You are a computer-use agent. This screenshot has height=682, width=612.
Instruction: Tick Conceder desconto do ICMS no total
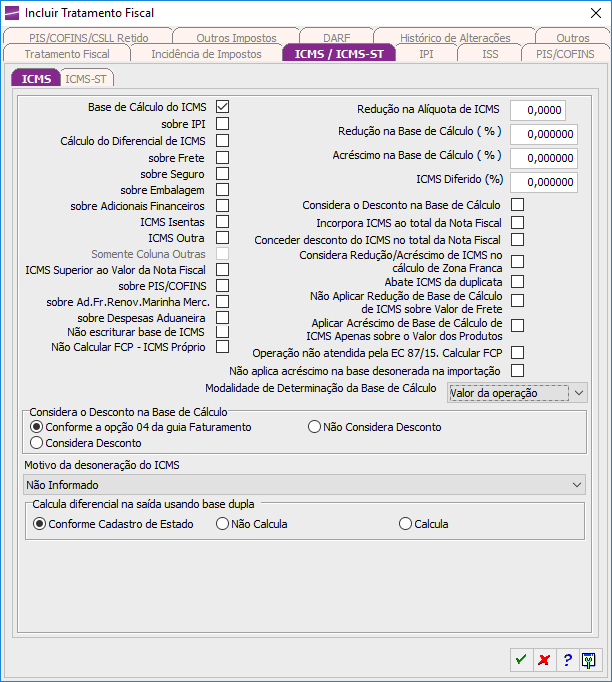[x=518, y=240]
